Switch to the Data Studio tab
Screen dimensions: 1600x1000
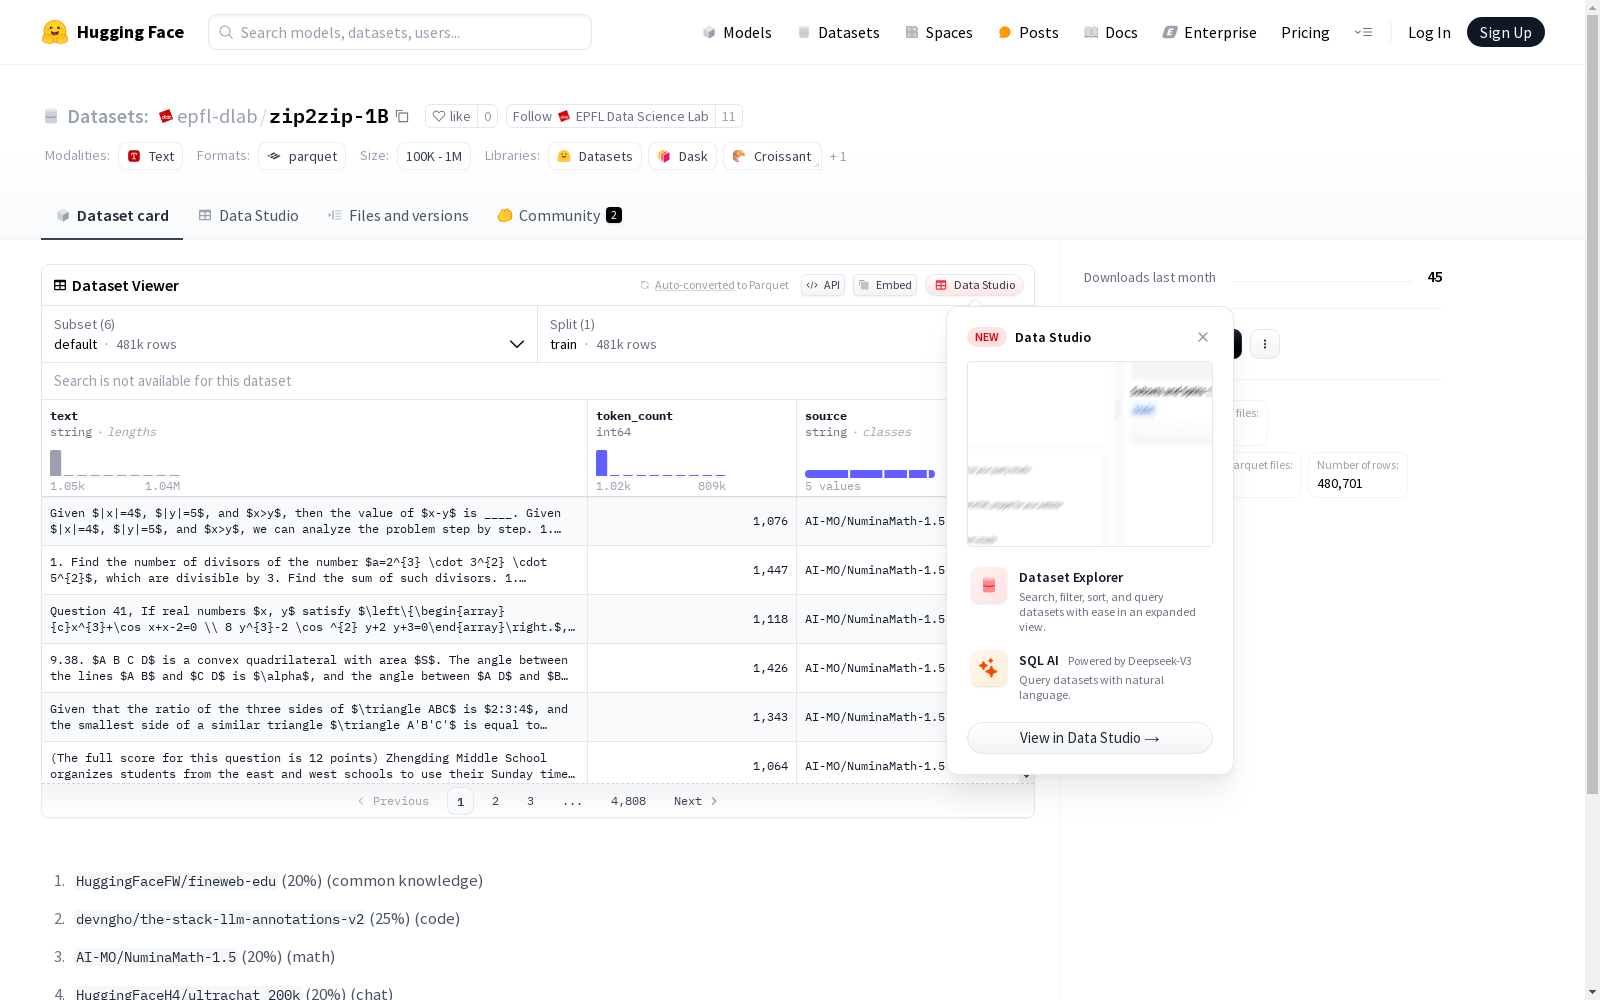[248, 216]
